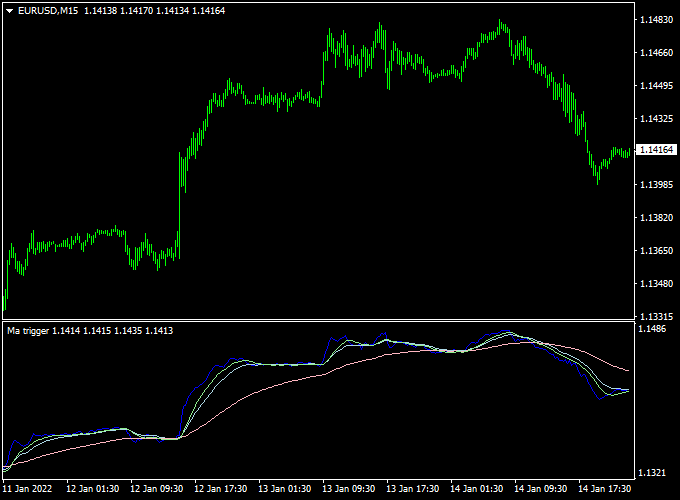680x500 pixels.
Task: Click the indicator scale maximum 1.1486
Action: 652,329
